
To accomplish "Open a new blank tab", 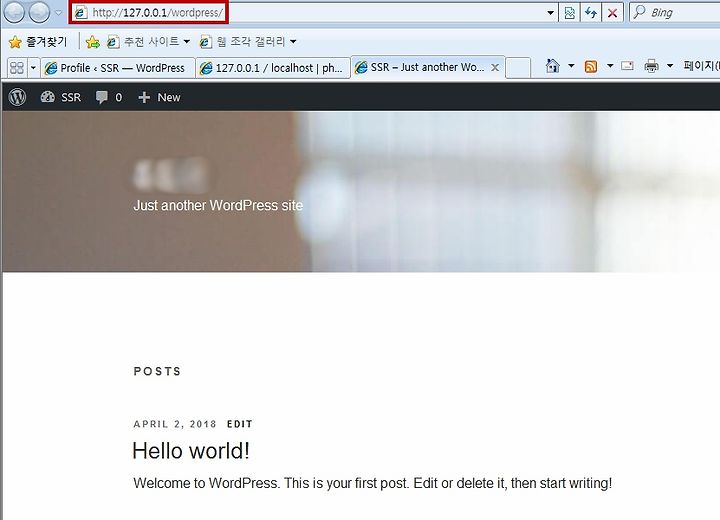I will [x=518, y=68].
